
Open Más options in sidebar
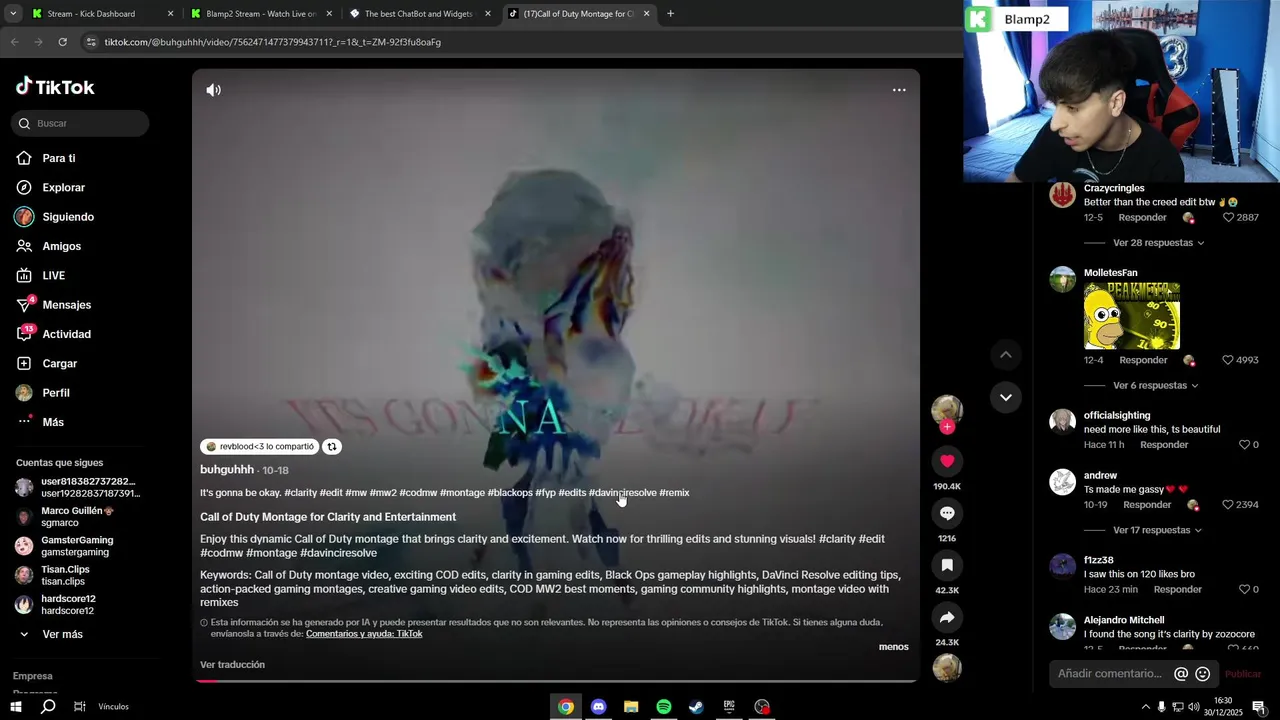click(x=53, y=422)
